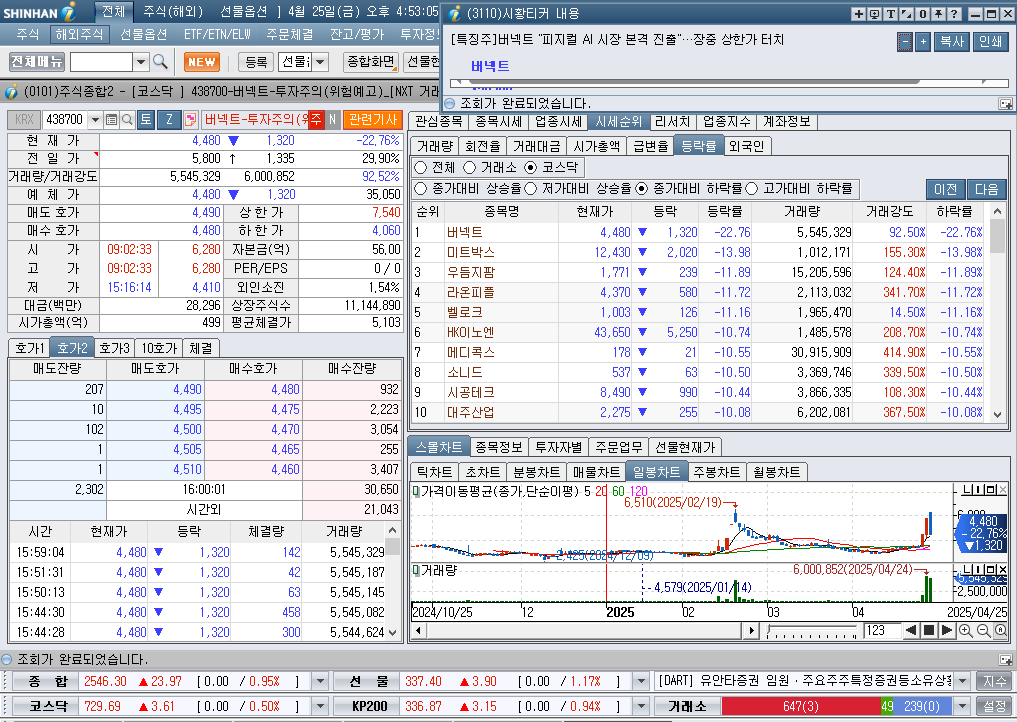Image resolution: width=1017 pixels, height=722 pixels.
Task: Open help question mark in news window title
Action: coord(954,14)
